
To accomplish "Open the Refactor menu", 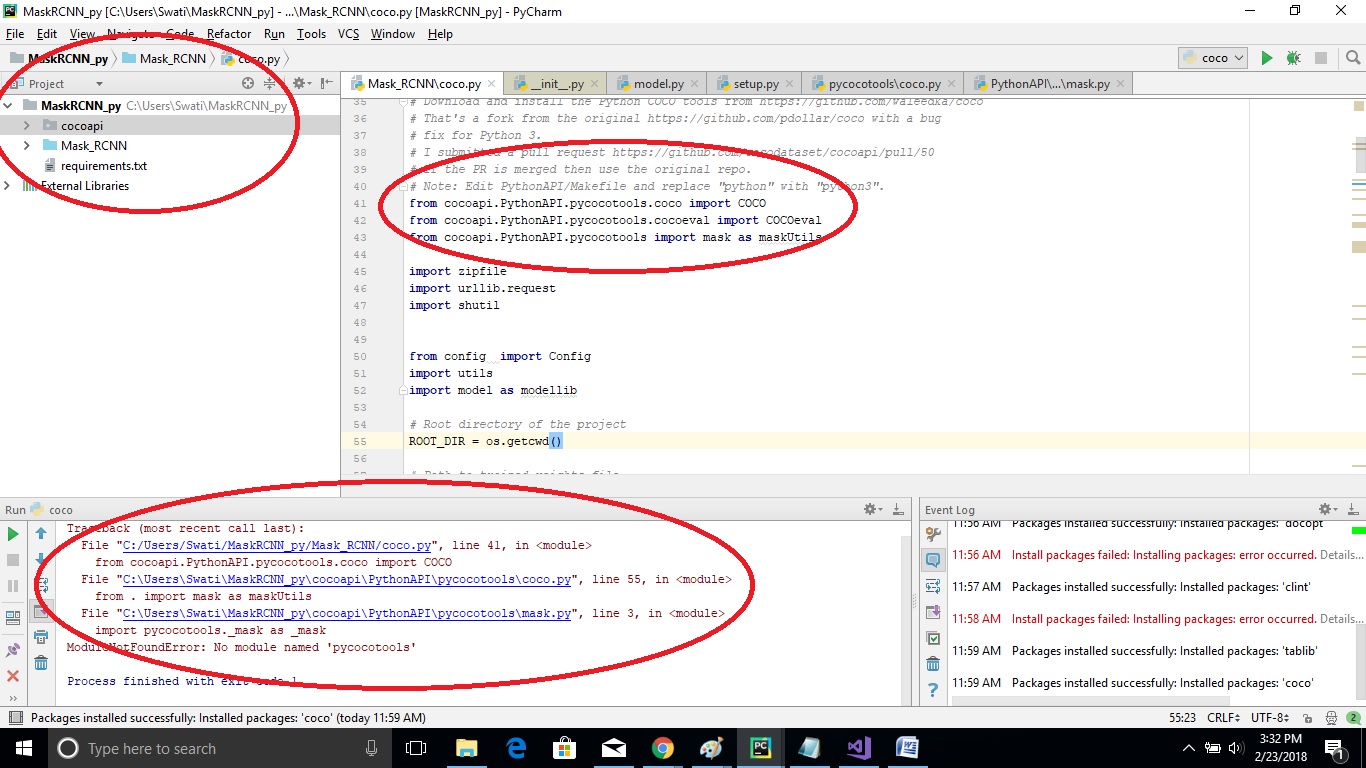I will point(229,33).
